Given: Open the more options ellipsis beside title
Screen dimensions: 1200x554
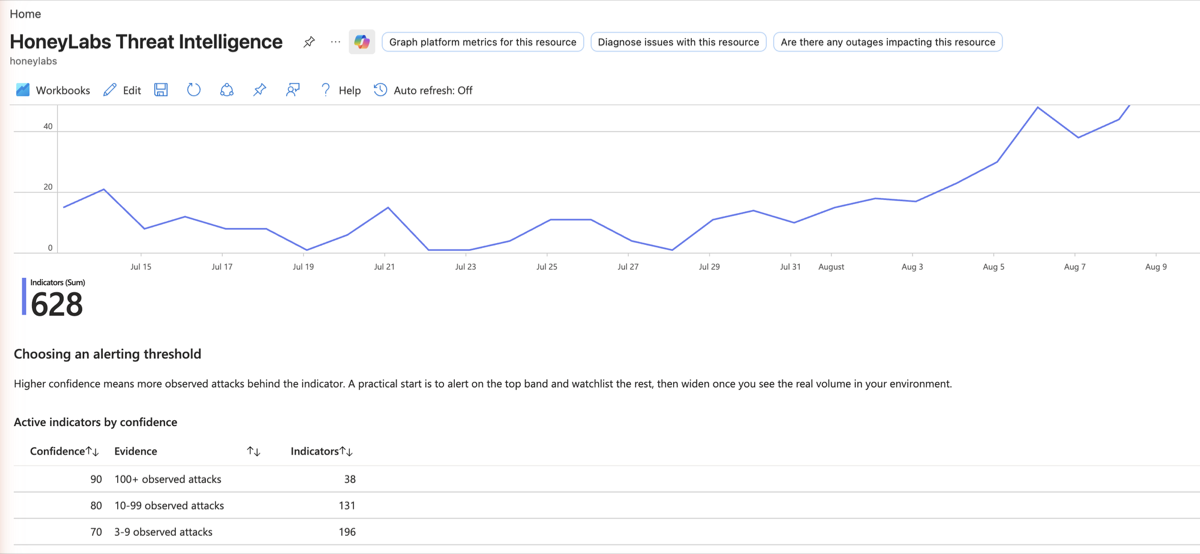Looking at the screenshot, I should click(x=335, y=42).
